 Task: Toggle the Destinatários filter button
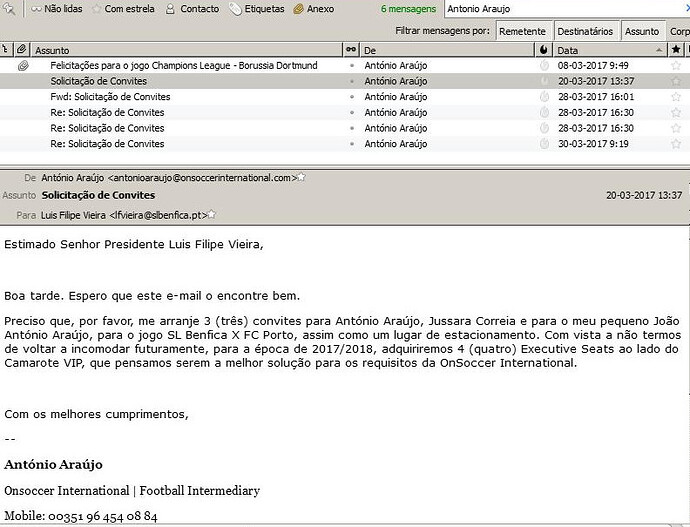pyautogui.click(x=585, y=31)
